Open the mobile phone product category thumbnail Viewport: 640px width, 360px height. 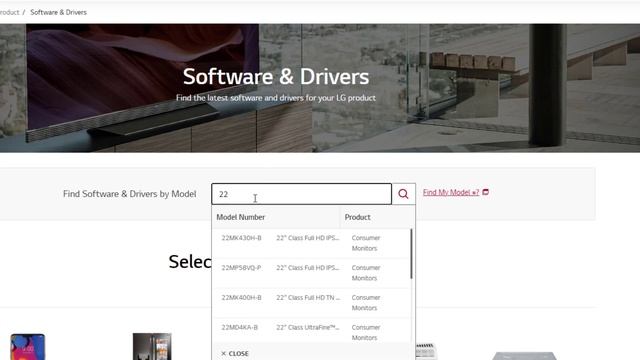28,347
